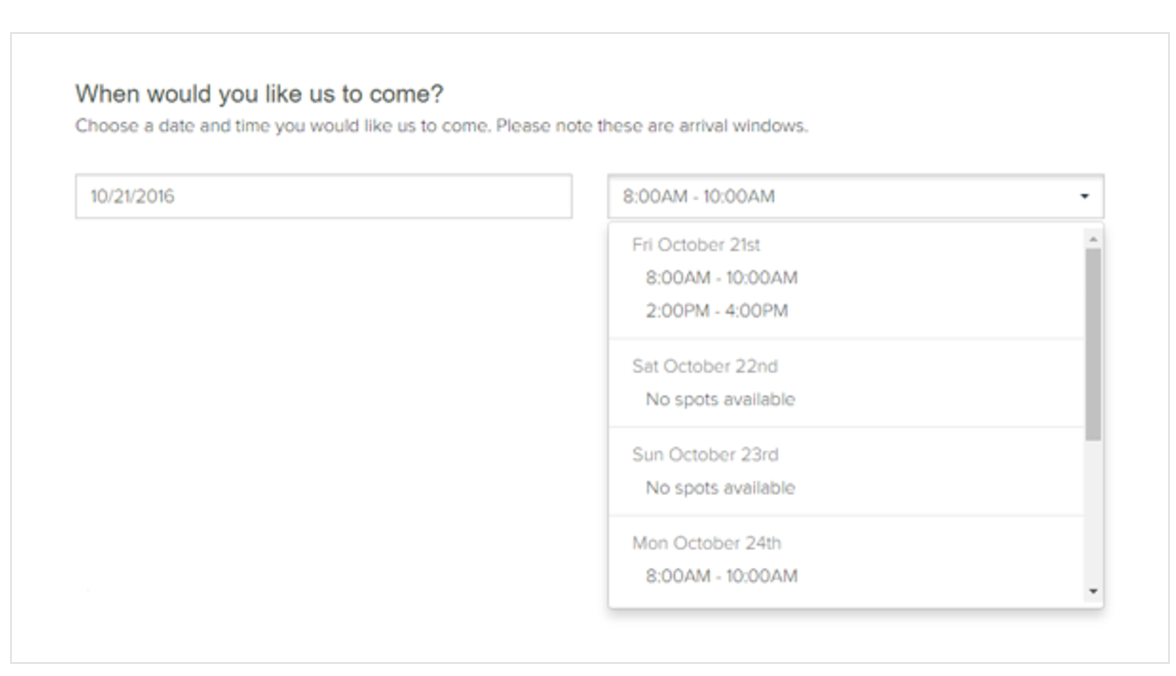Viewport: 1176px width, 676px height.
Task: Click the Fri October 21st group header
Action: click(697, 245)
